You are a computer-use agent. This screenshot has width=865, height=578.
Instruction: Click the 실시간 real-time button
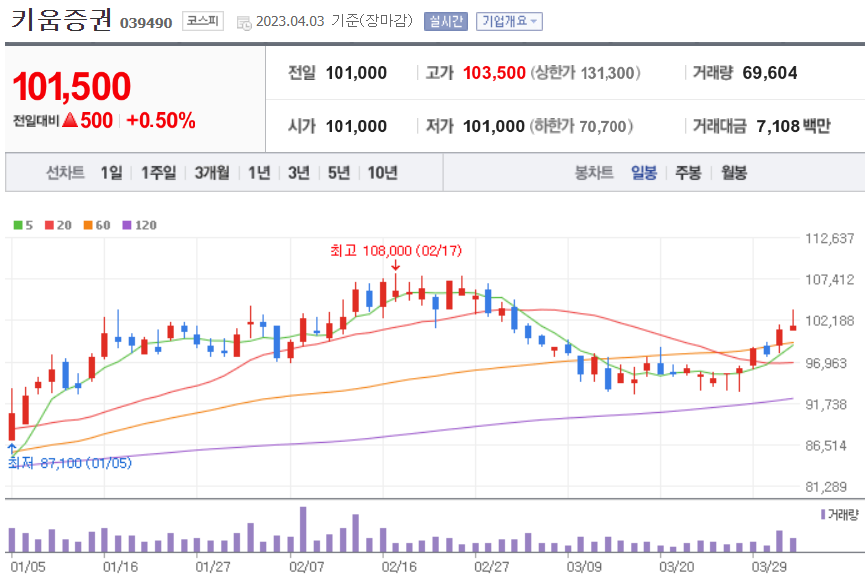point(446,22)
